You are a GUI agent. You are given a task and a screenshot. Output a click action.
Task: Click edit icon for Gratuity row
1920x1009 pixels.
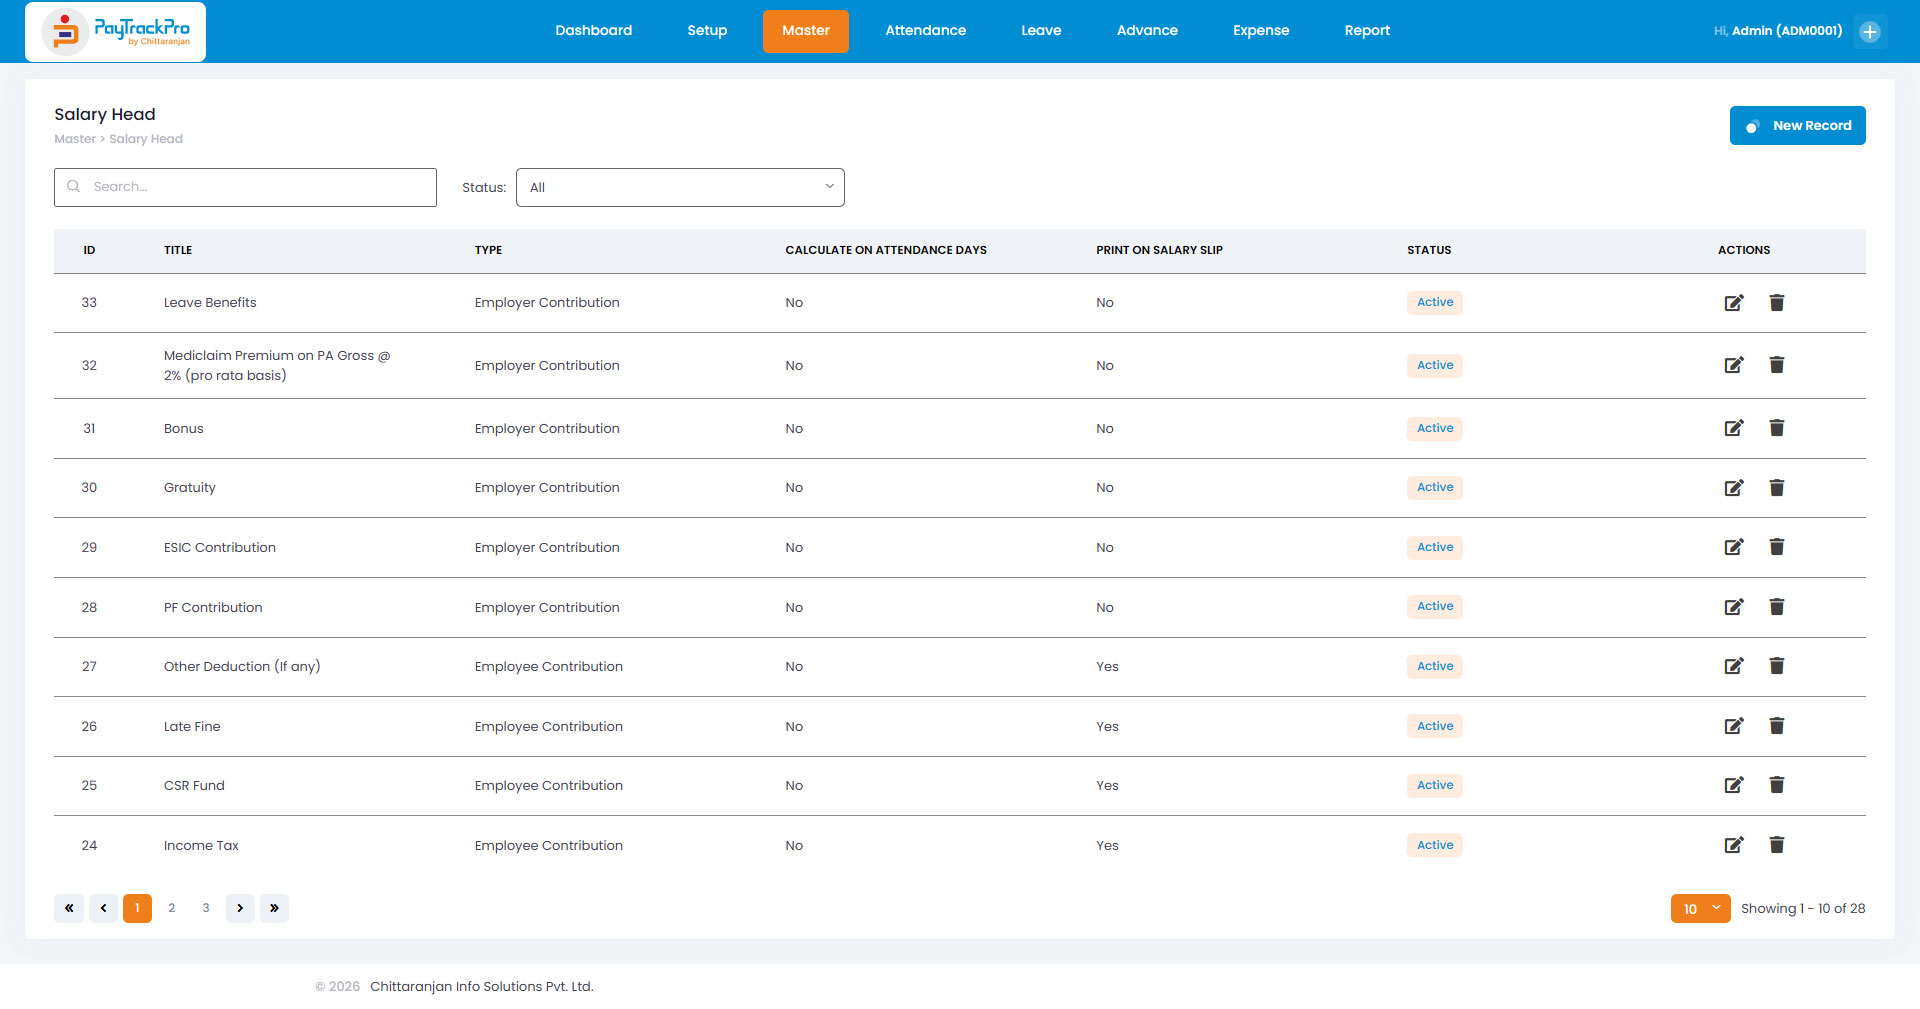1734,488
